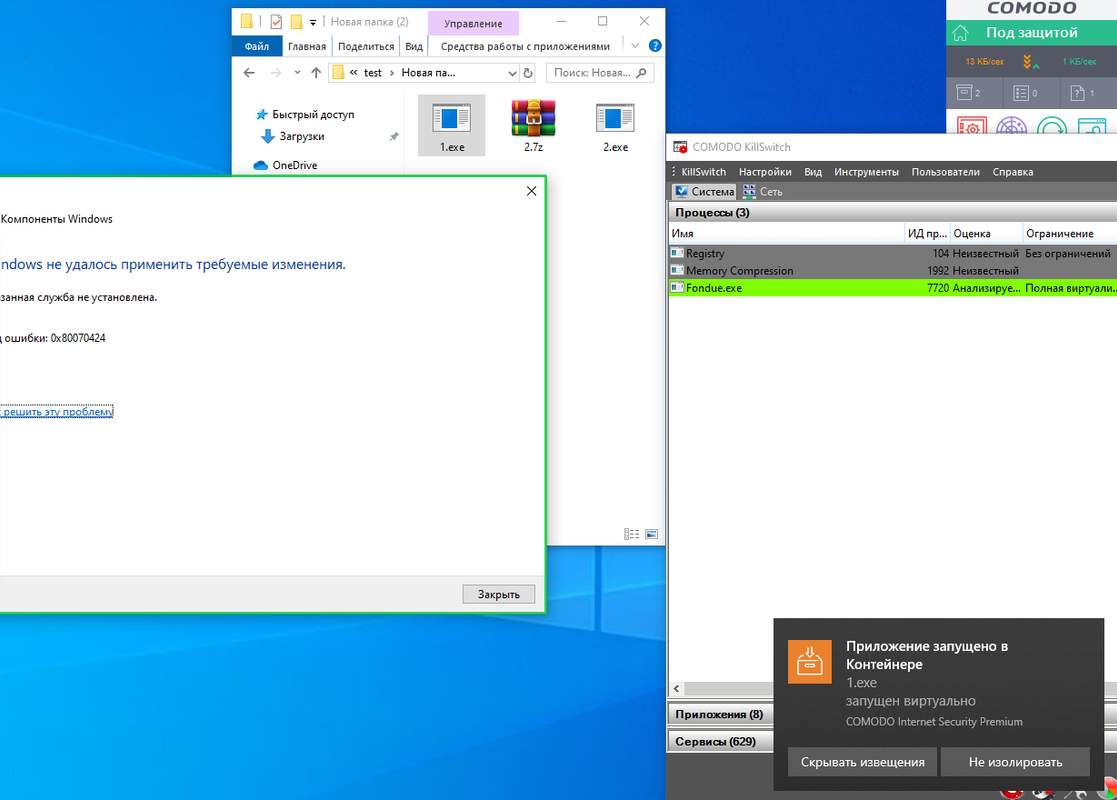The image size is (1117, 800).
Task: Sort processes by the Ограничение column header
Action: (x=1069, y=233)
